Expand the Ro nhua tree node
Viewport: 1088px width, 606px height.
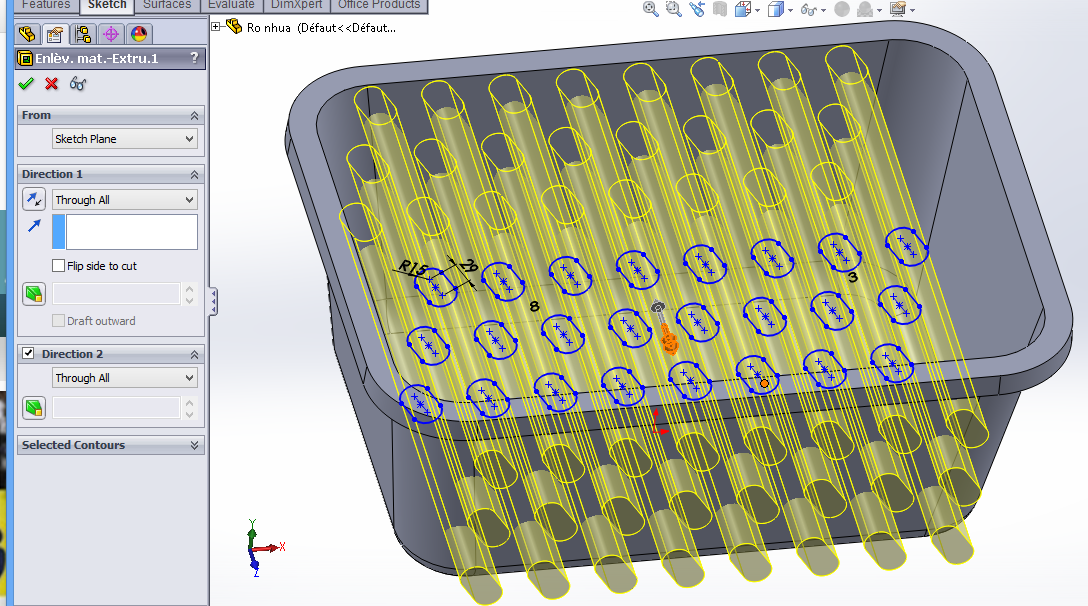tap(216, 27)
